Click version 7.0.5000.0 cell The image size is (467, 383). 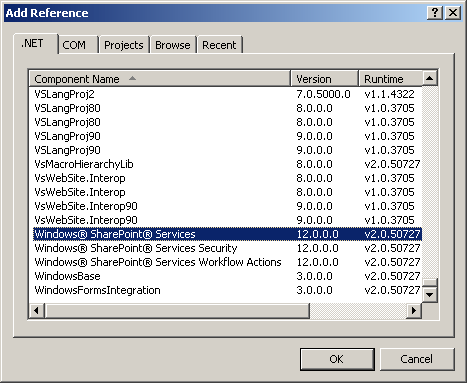323,94
